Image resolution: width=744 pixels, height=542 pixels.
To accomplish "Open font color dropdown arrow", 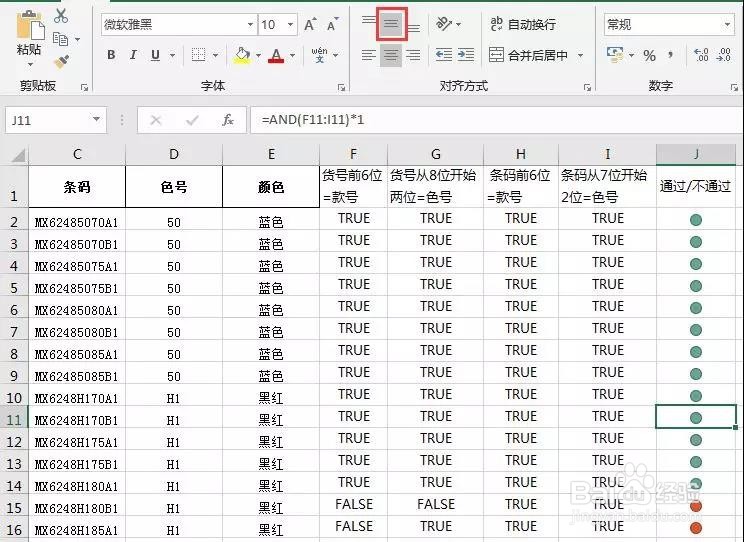I will 292,56.
